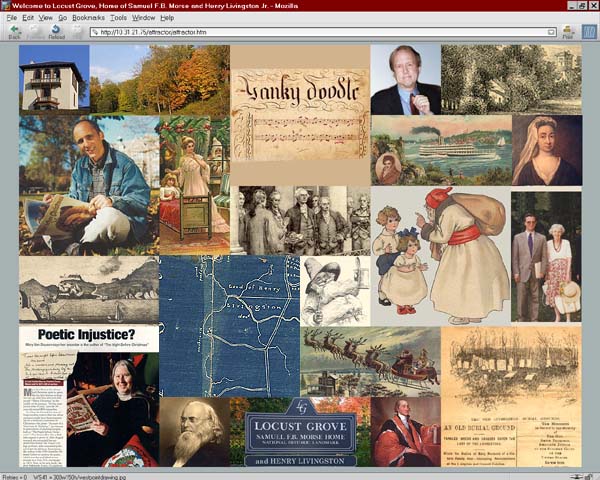Print the page with the Print icon
Viewport: 600px width, 480px height.
[x=567, y=32]
